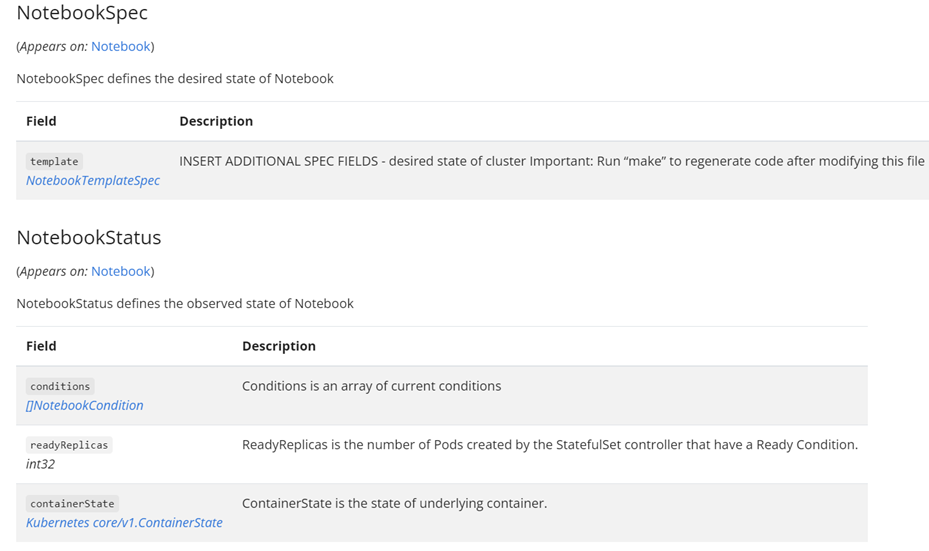The image size is (929, 551).
Task: Select the readyReplicas field code label
Action: pyautogui.click(x=69, y=445)
